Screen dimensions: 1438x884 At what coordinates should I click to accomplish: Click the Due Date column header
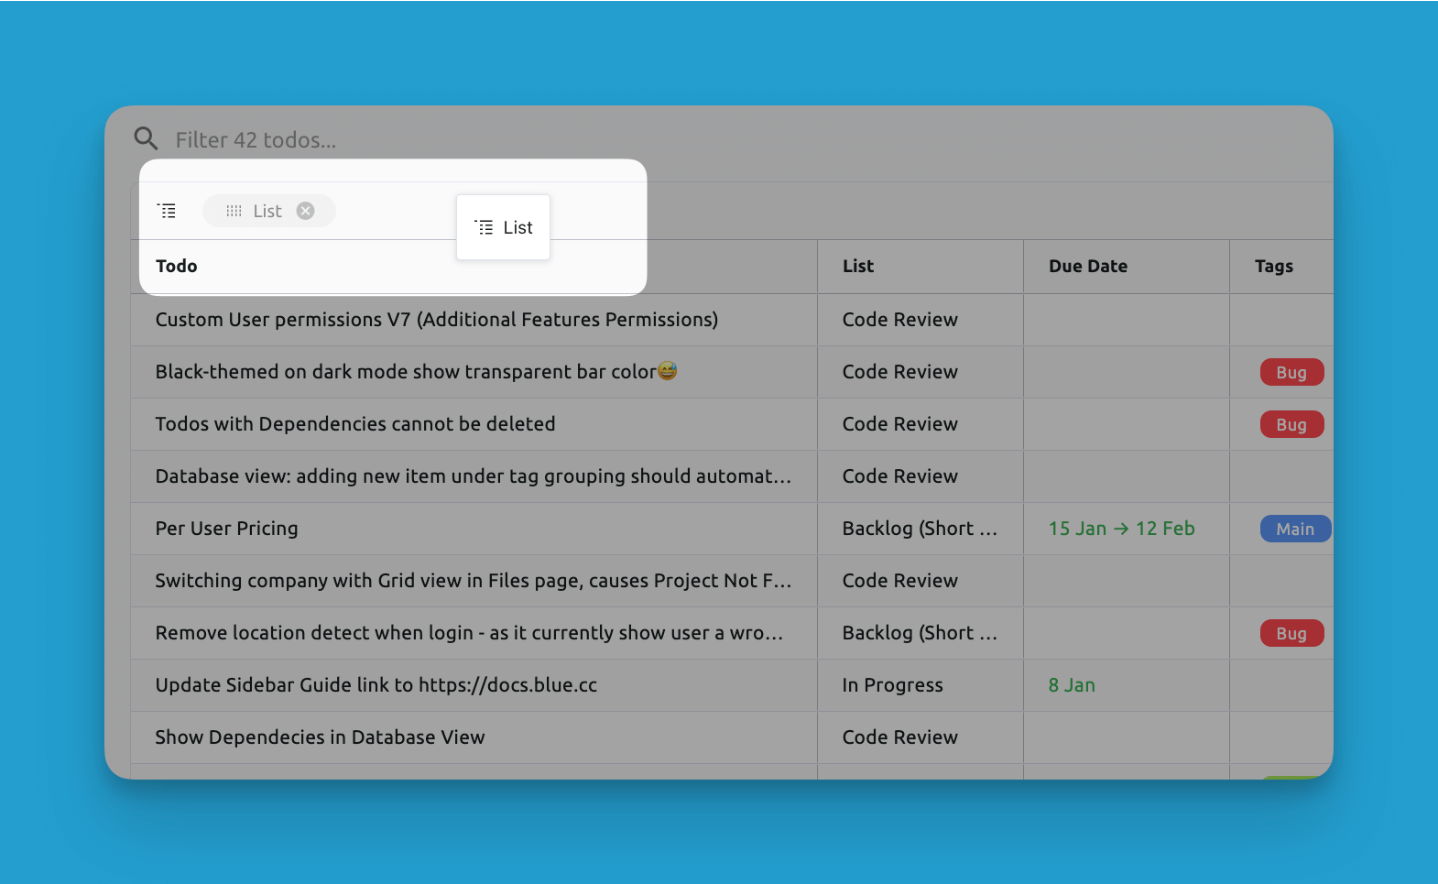(1087, 266)
